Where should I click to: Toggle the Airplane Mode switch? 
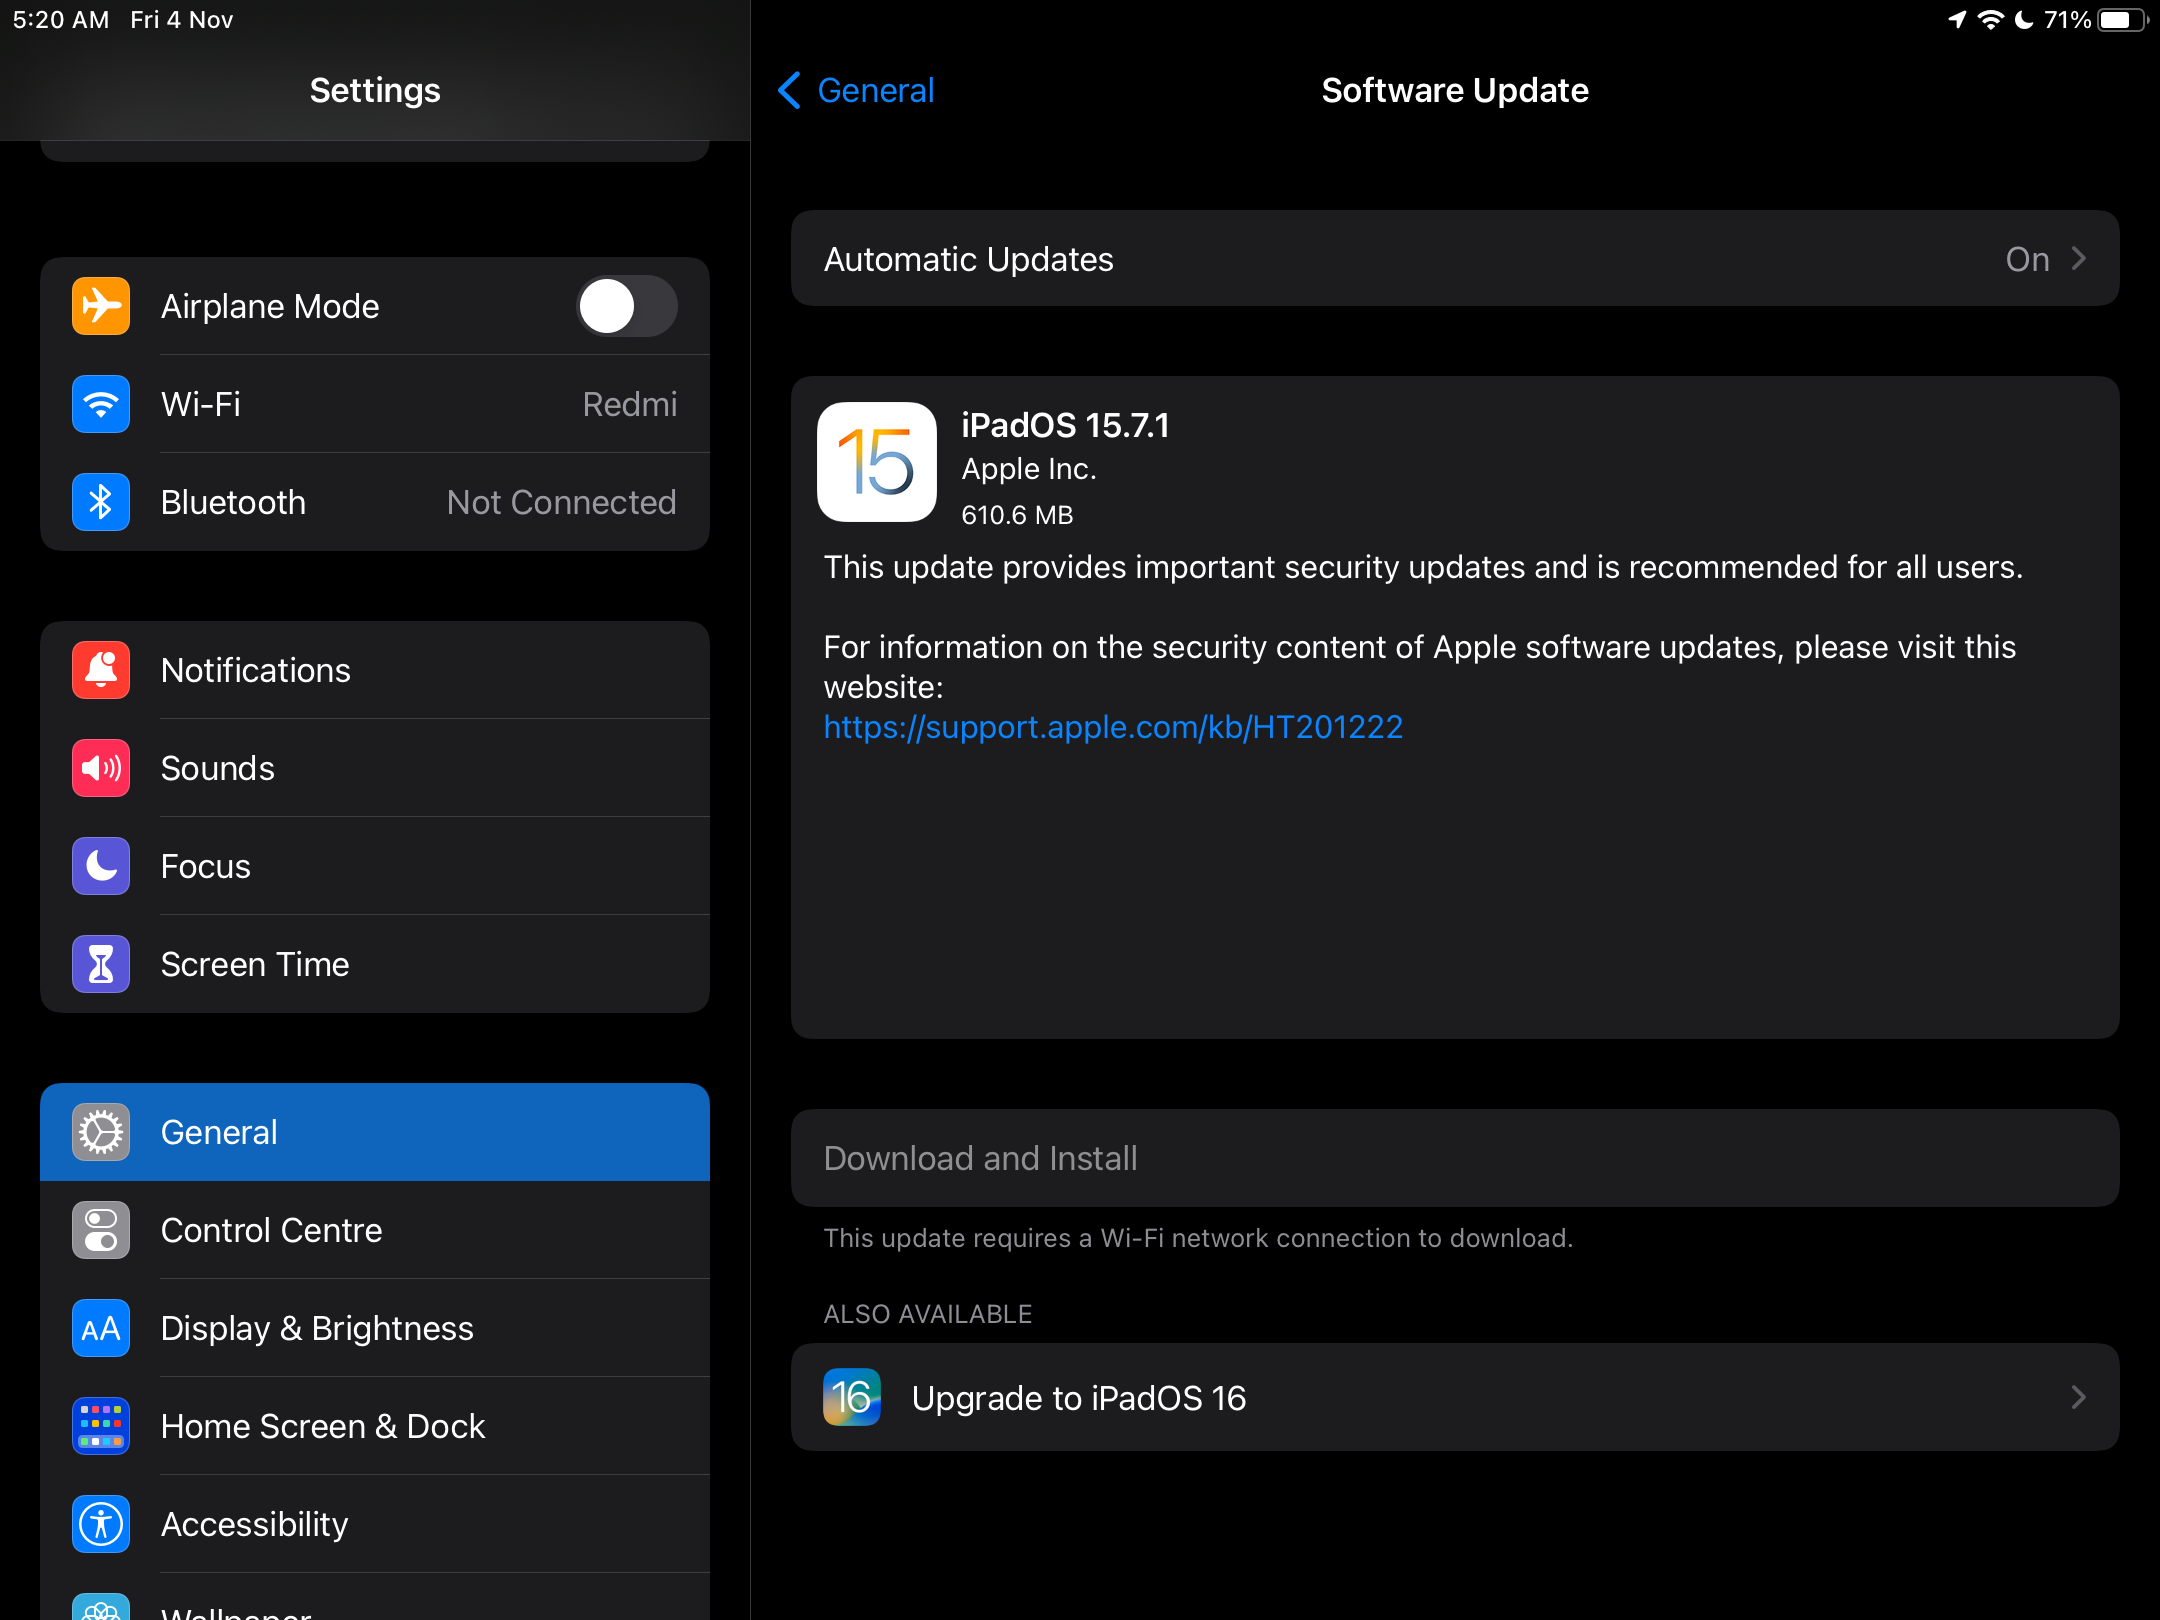[x=627, y=306]
